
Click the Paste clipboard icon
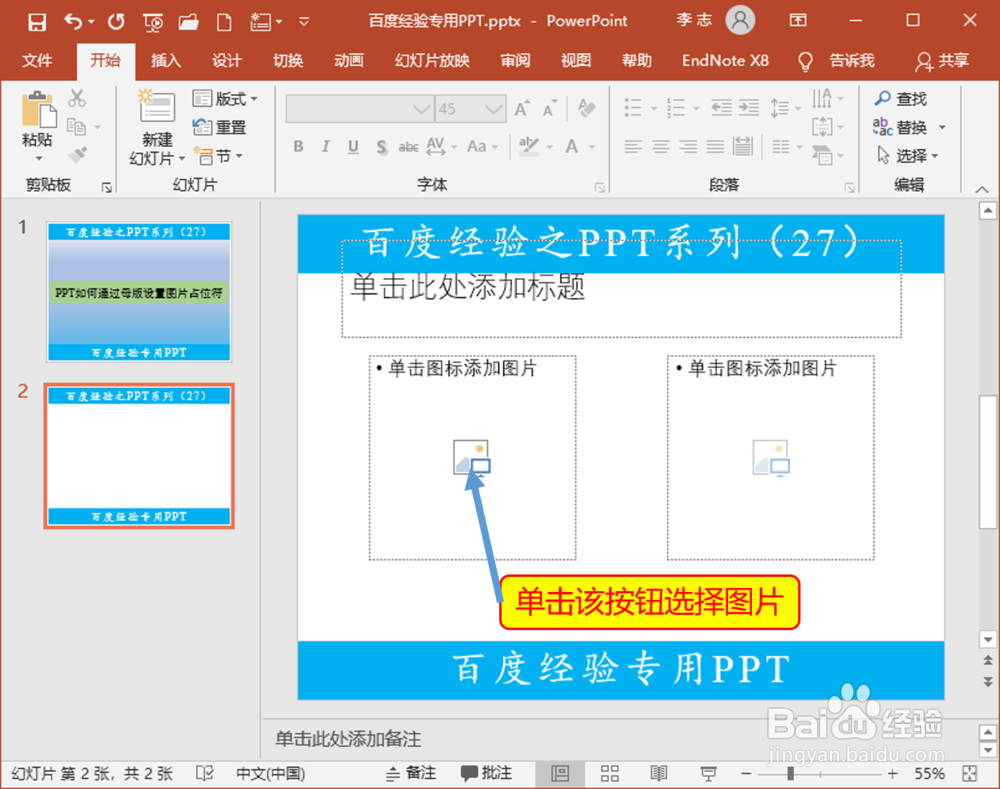coord(38,110)
